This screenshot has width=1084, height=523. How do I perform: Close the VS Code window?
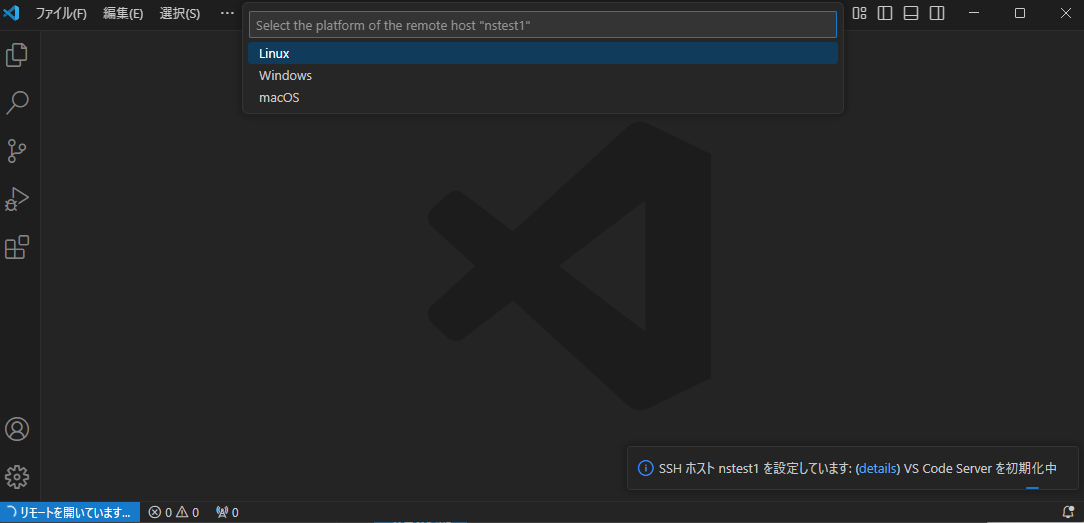click(1065, 13)
